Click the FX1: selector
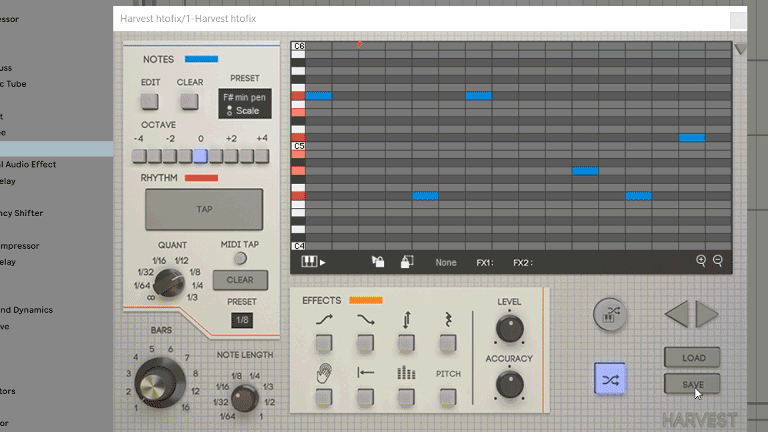This screenshot has height=432, width=768. [x=485, y=263]
